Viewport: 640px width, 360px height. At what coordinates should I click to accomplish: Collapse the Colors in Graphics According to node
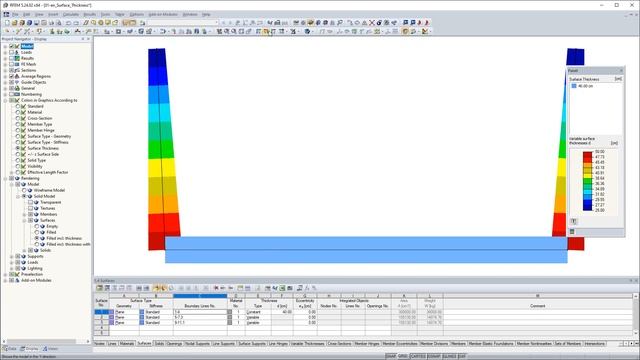click(5, 100)
